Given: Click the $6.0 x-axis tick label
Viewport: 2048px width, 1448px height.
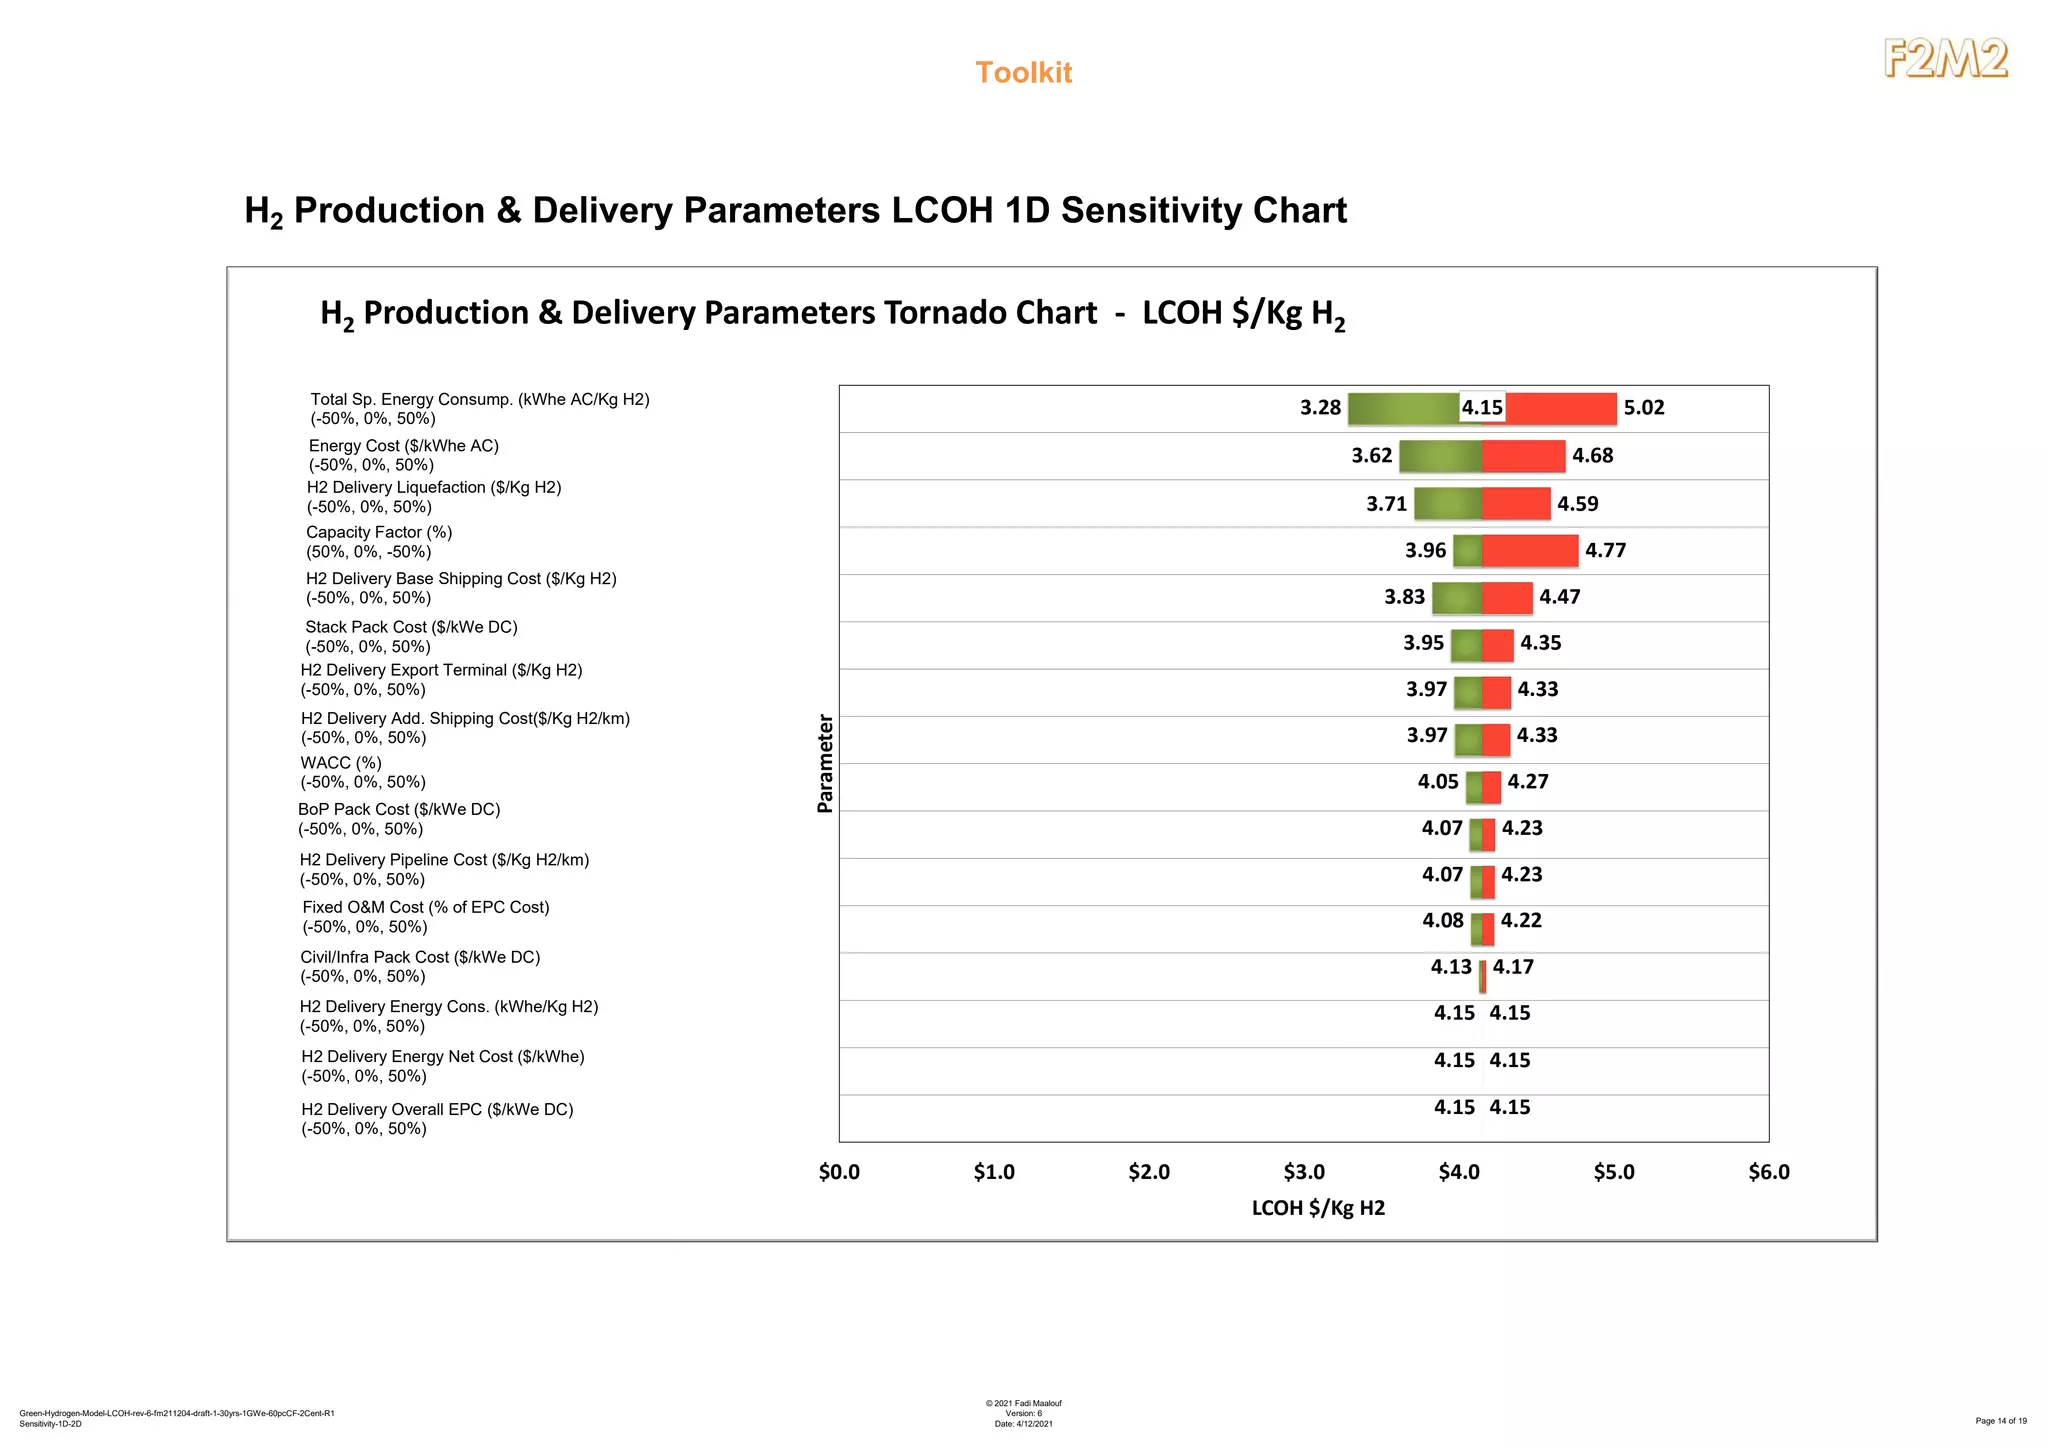Looking at the screenshot, I should pos(1768,1172).
